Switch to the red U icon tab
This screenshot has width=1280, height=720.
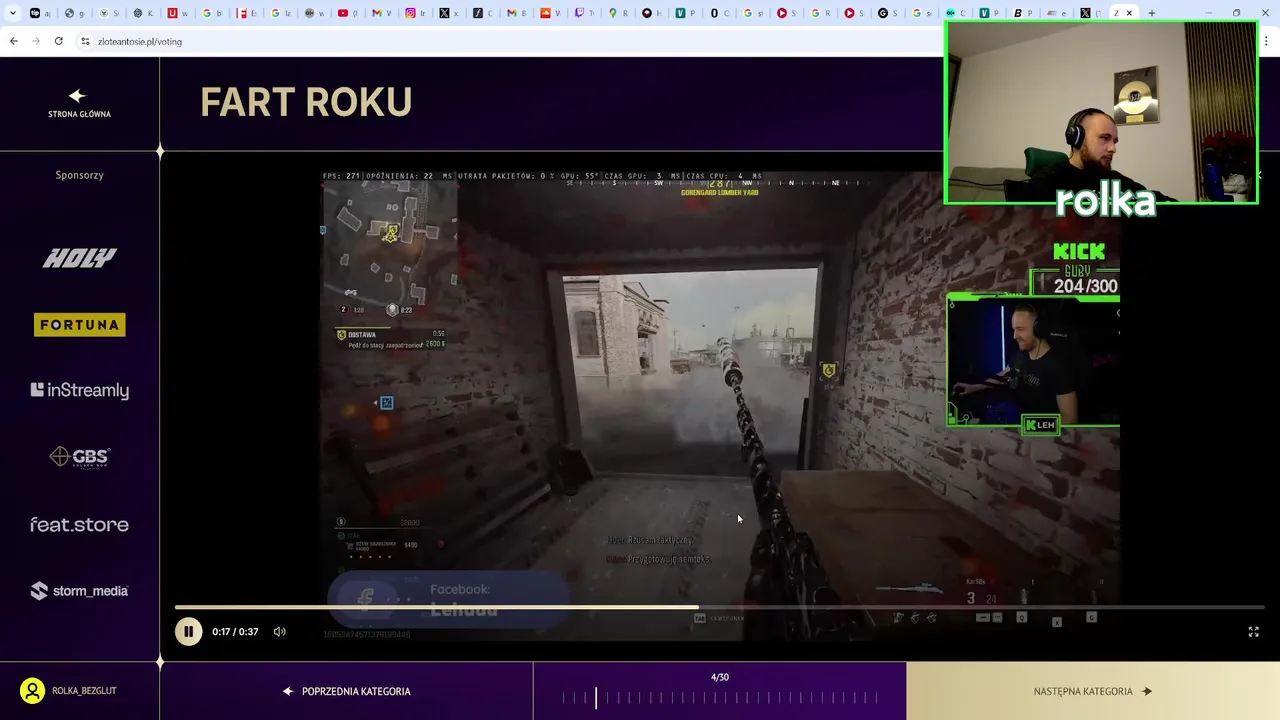click(x=177, y=13)
